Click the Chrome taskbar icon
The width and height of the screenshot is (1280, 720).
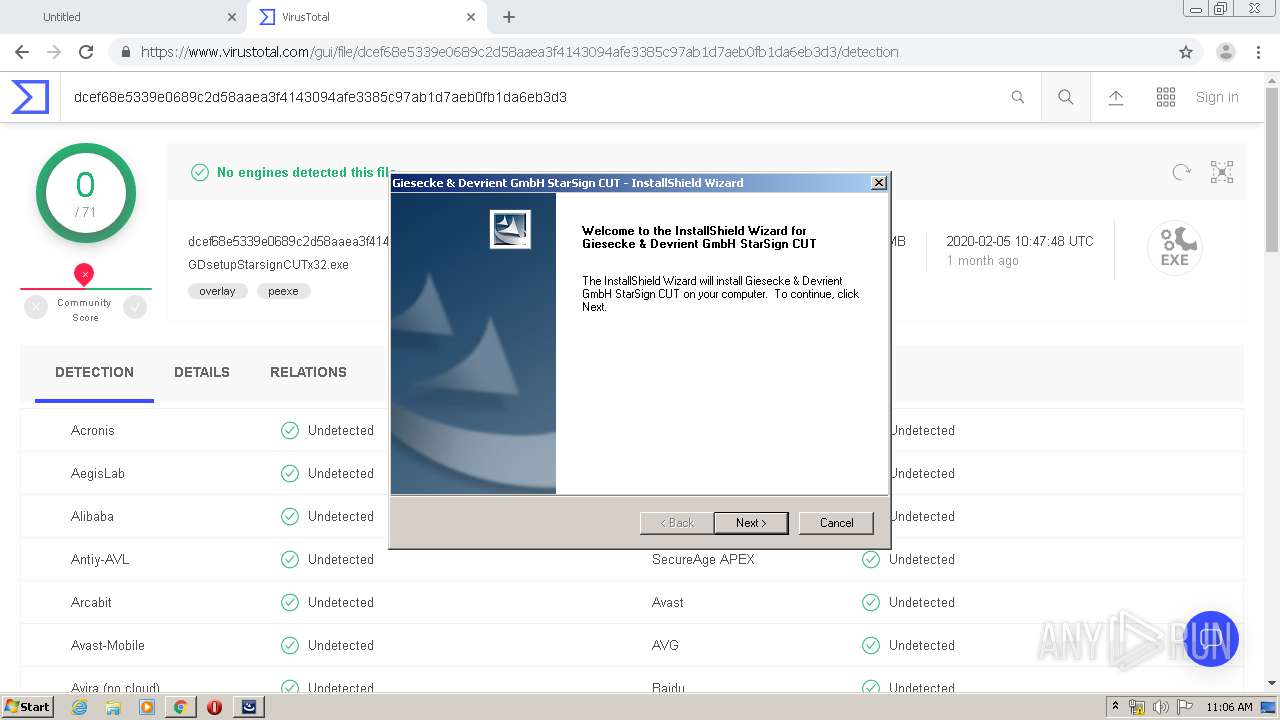coord(180,707)
